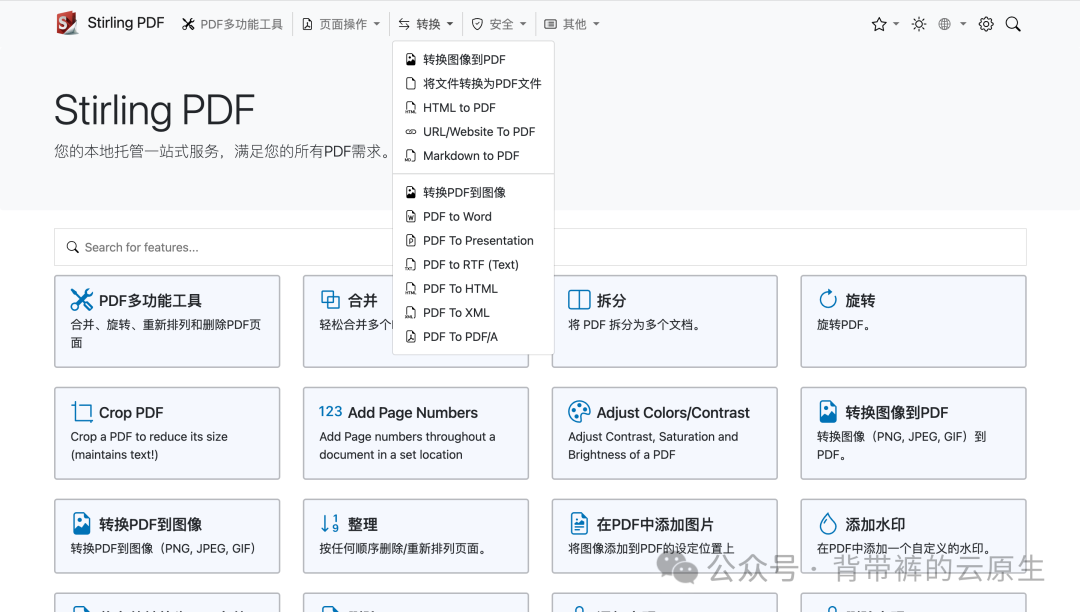Click the Adjust Colors/Contrast palette icon

[579, 412]
